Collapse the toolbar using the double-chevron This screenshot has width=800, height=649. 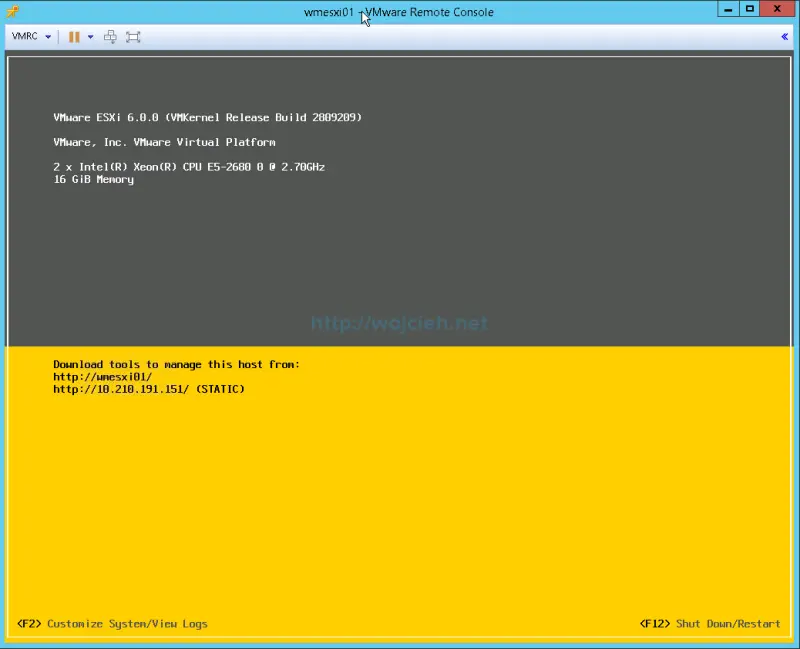785,37
